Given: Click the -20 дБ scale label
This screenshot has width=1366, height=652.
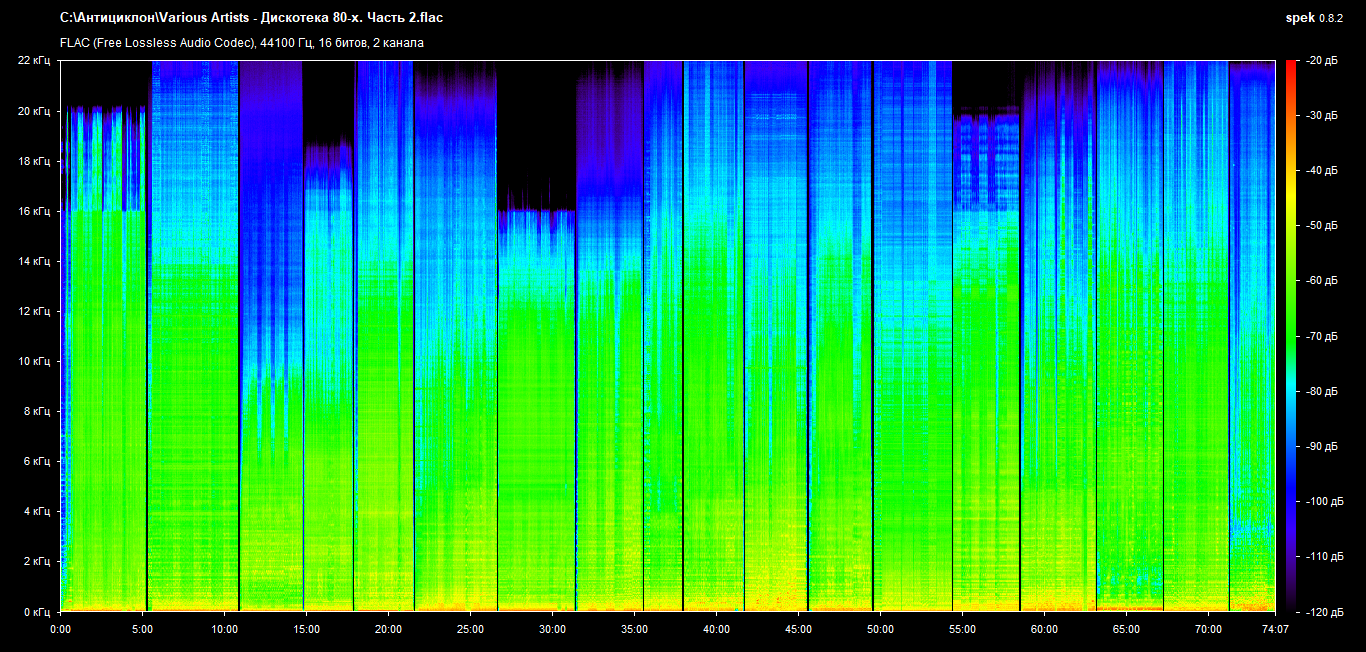Looking at the screenshot, I should click(x=1321, y=61).
